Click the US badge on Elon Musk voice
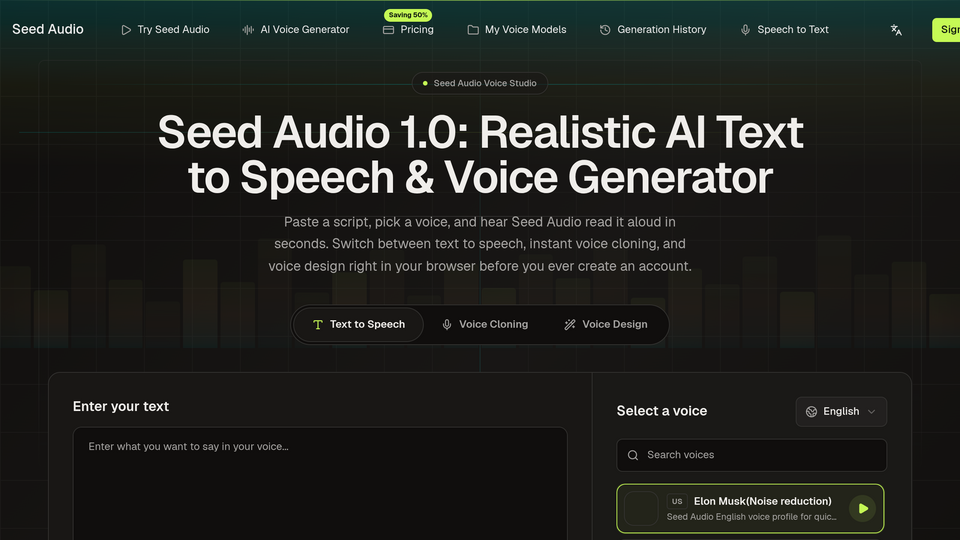This screenshot has width=960, height=540. point(677,501)
